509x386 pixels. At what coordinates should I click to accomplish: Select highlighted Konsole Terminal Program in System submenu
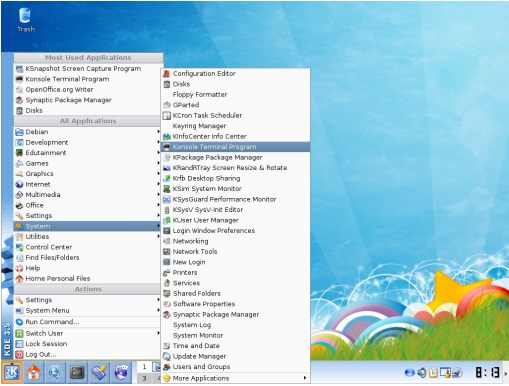point(235,147)
